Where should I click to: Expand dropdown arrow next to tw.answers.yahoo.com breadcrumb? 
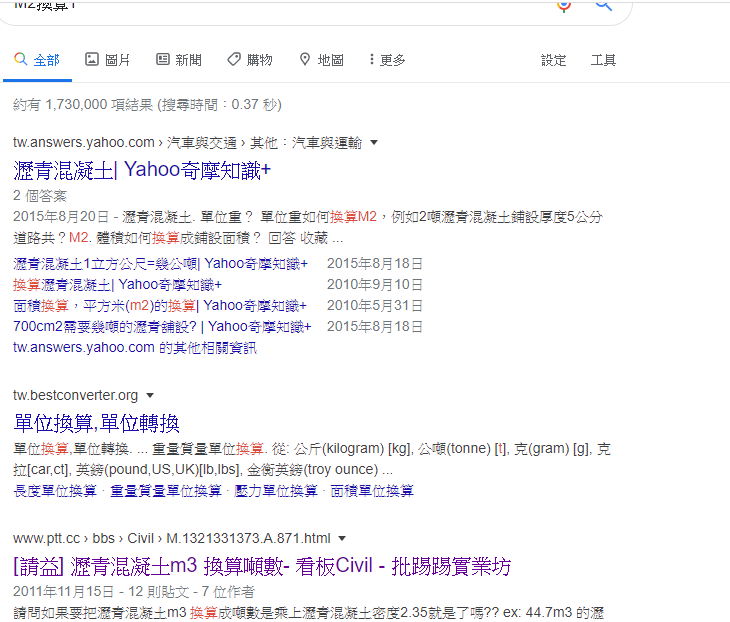pyautogui.click(x=374, y=142)
